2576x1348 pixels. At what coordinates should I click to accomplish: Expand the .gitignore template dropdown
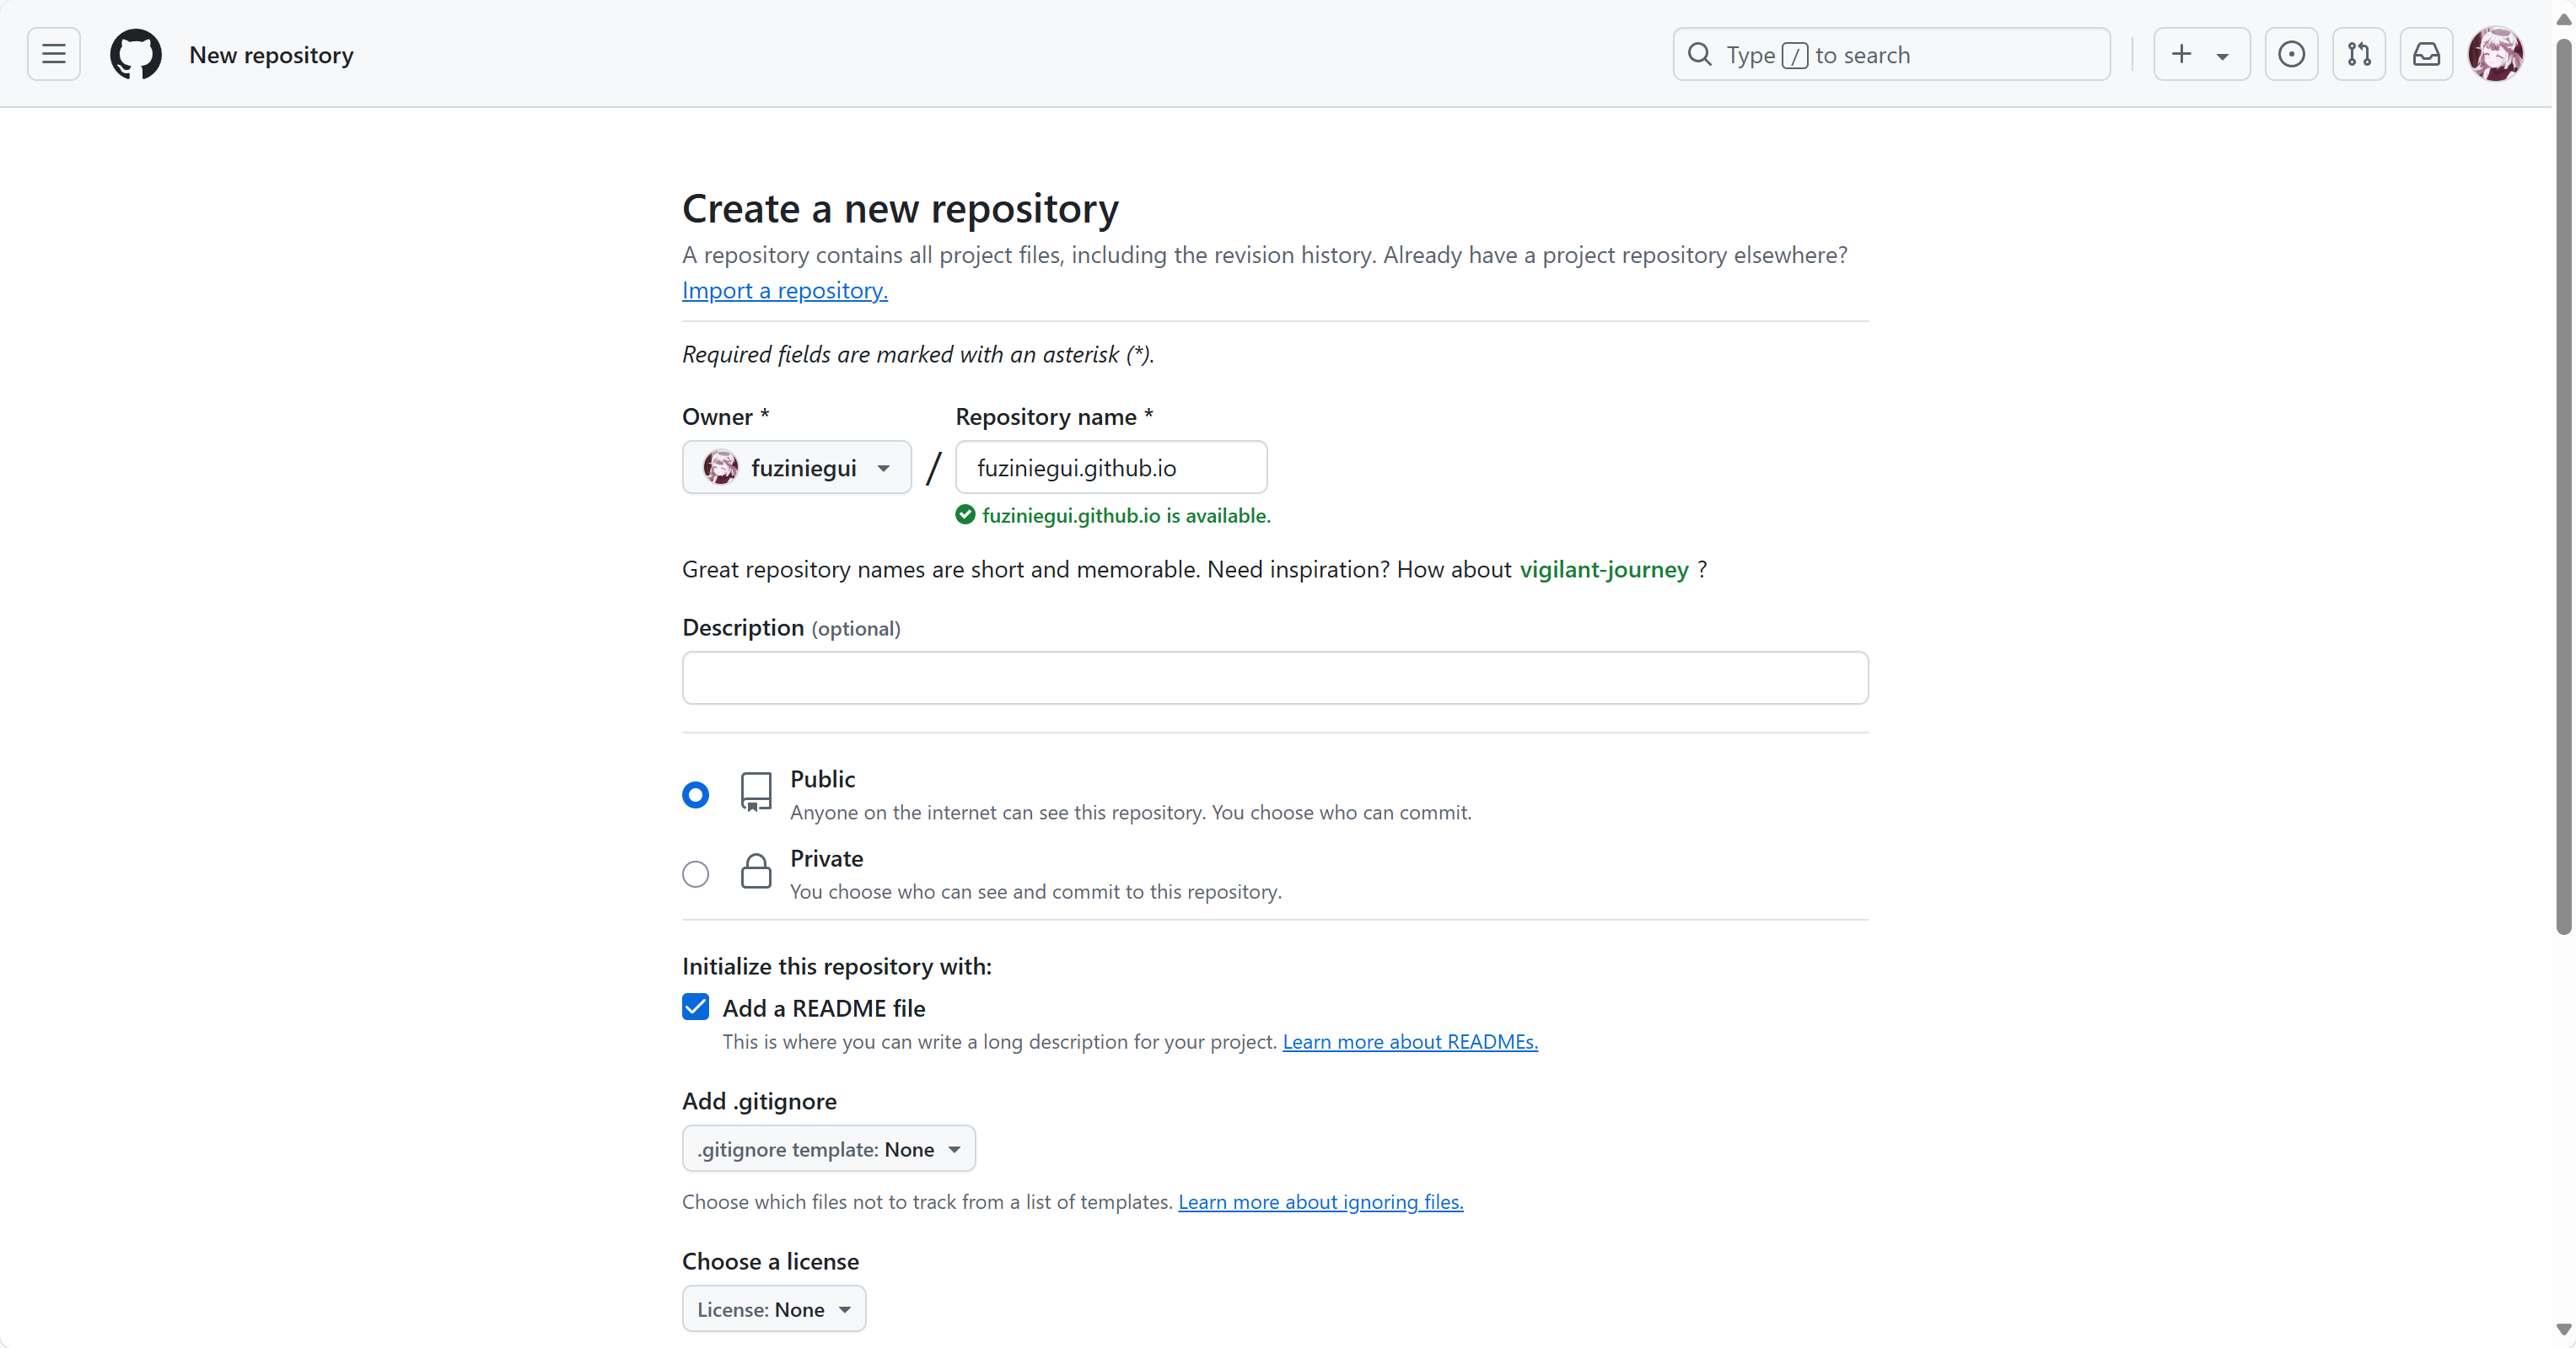828,1149
